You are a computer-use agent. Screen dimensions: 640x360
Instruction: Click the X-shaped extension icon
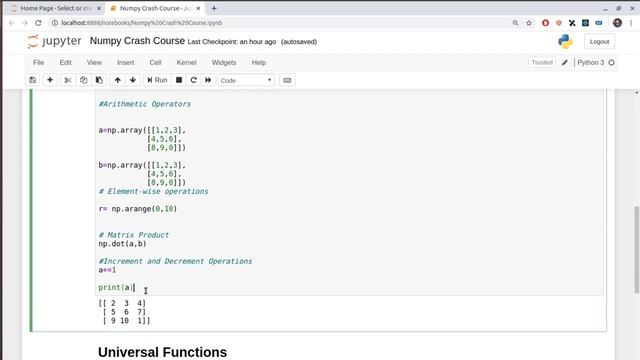(x=572, y=23)
